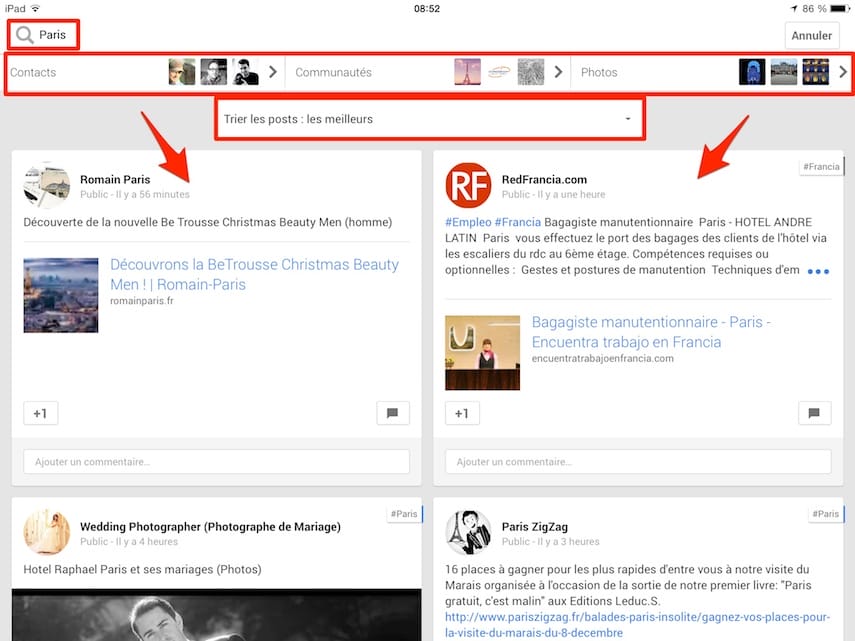
Task: Give +1 to RedFrancia's post
Action: pyautogui.click(x=462, y=412)
